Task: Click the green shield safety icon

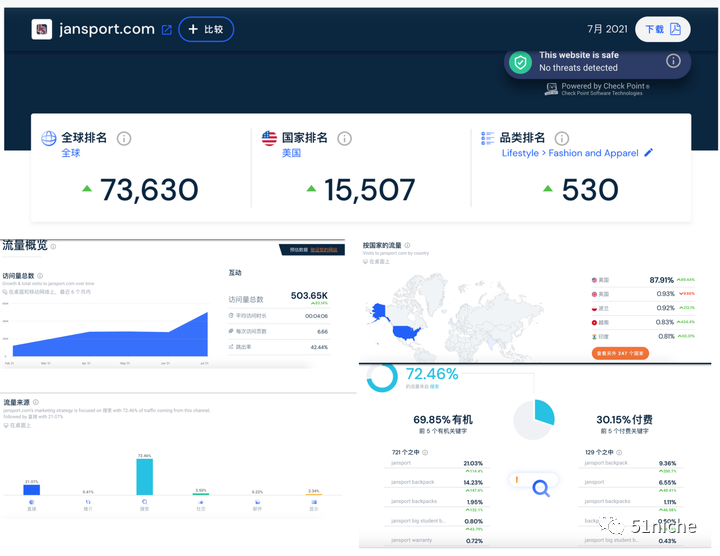Action: (x=520, y=62)
